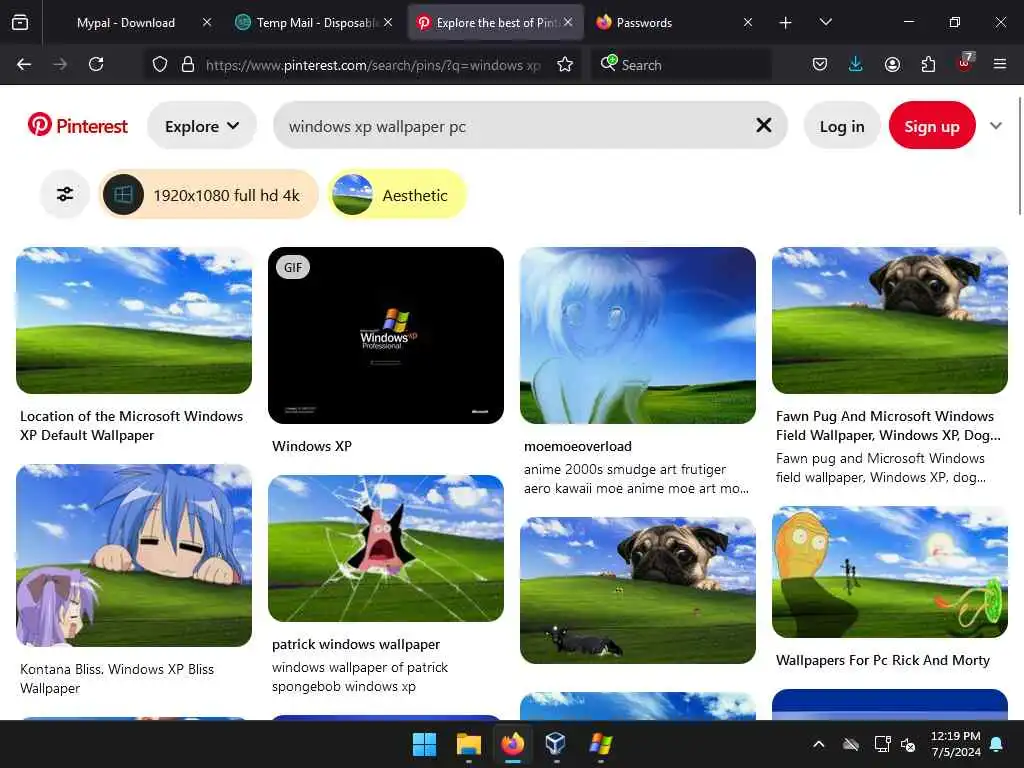This screenshot has width=1024, height=768.
Task: Select the Explore the best of Pinterest tab
Action: [496, 22]
